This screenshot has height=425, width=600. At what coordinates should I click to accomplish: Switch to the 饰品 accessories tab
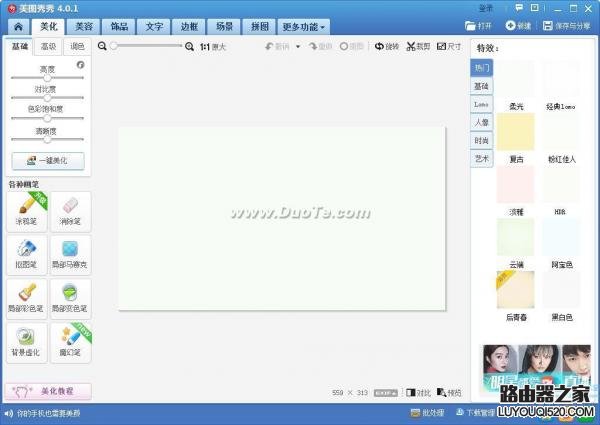119,27
